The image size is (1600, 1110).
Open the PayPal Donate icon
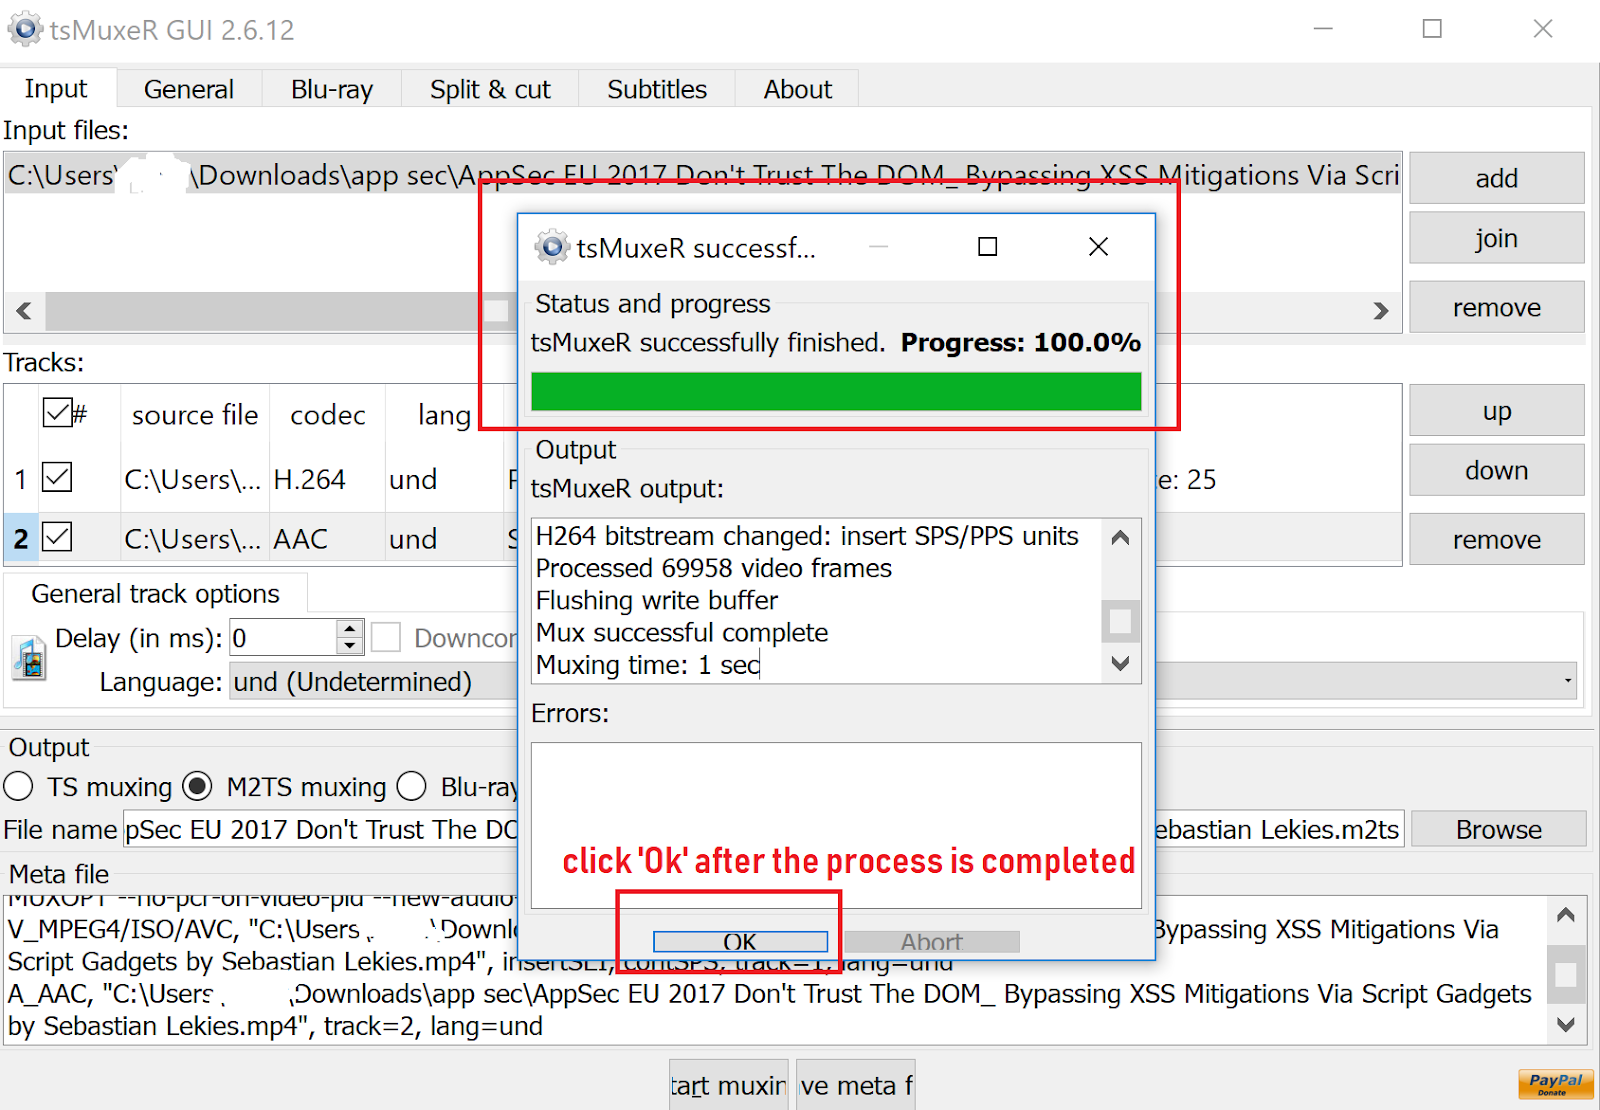(1555, 1084)
